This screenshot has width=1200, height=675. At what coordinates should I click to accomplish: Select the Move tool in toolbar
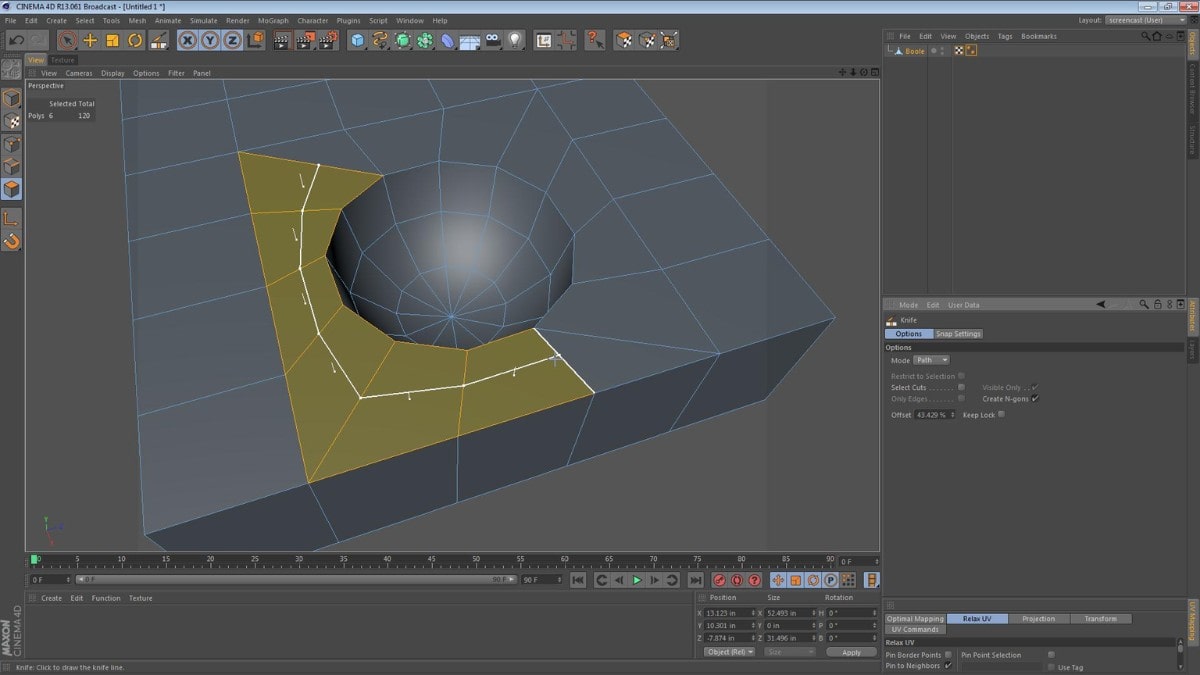pyautogui.click(x=90, y=40)
